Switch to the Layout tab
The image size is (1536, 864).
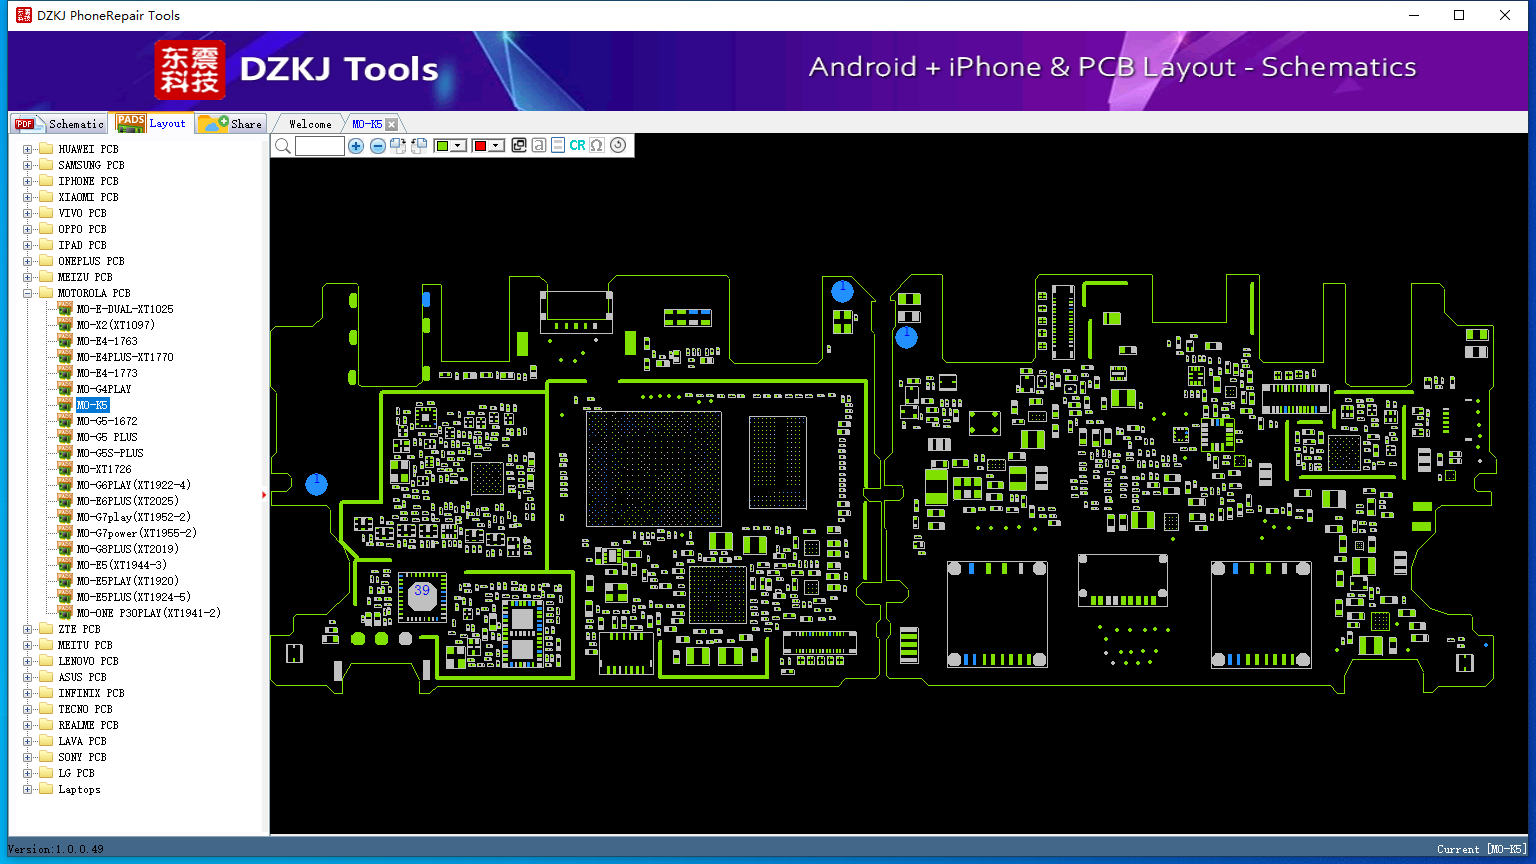(x=151, y=123)
